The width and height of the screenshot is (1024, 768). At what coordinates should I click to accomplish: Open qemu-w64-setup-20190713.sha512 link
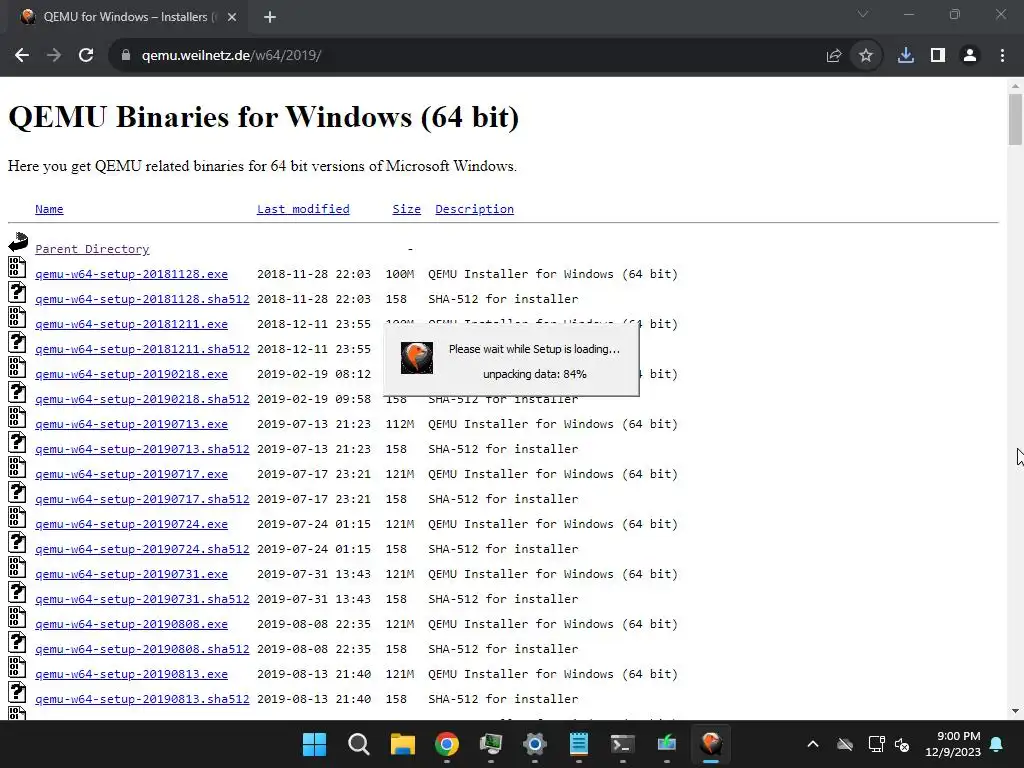[142, 449]
